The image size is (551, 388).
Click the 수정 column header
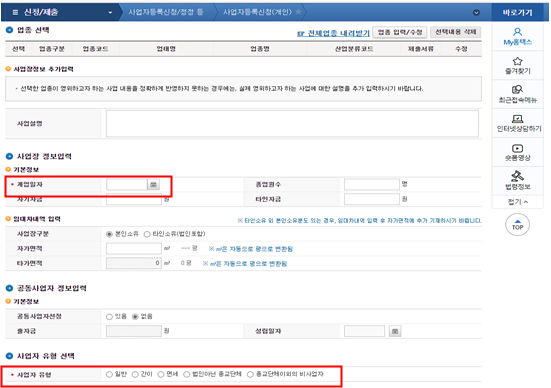point(461,49)
